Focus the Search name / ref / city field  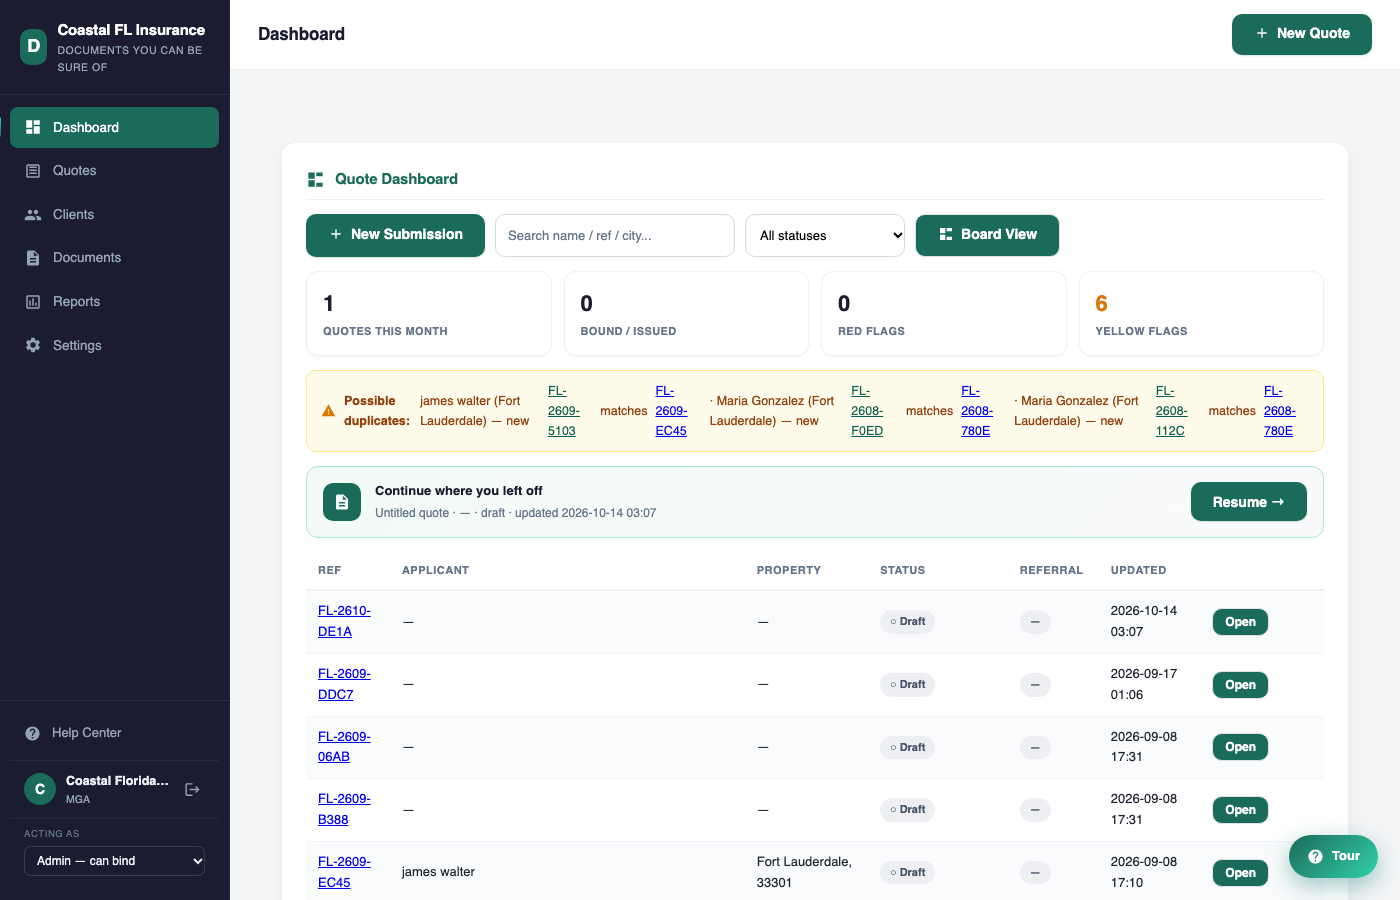pyautogui.click(x=615, y=236)
